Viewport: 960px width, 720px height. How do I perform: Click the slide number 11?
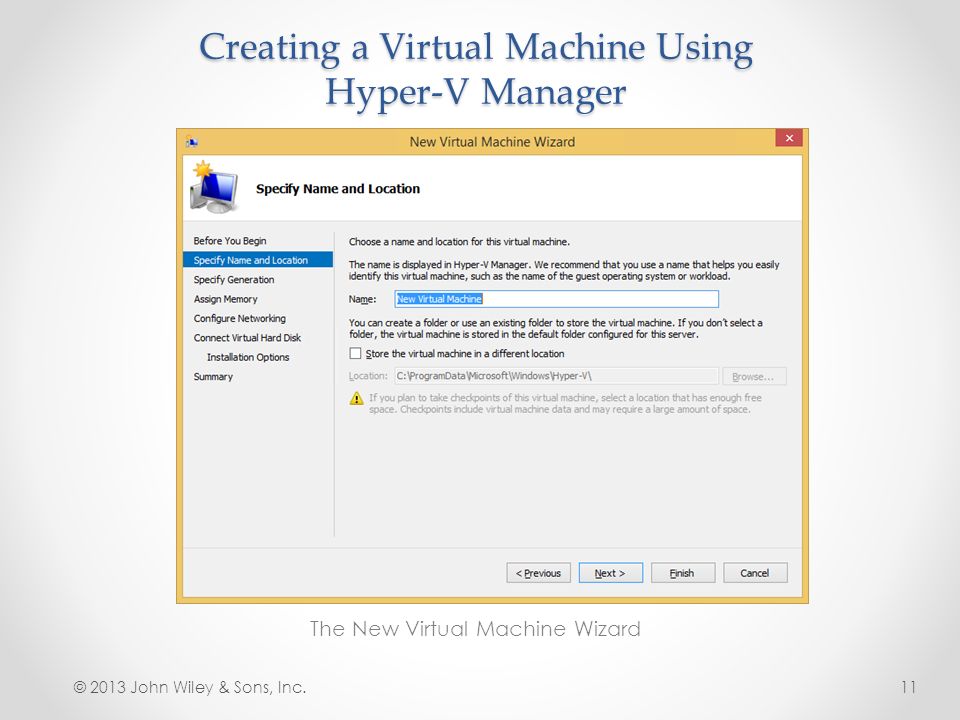point(909,688)
